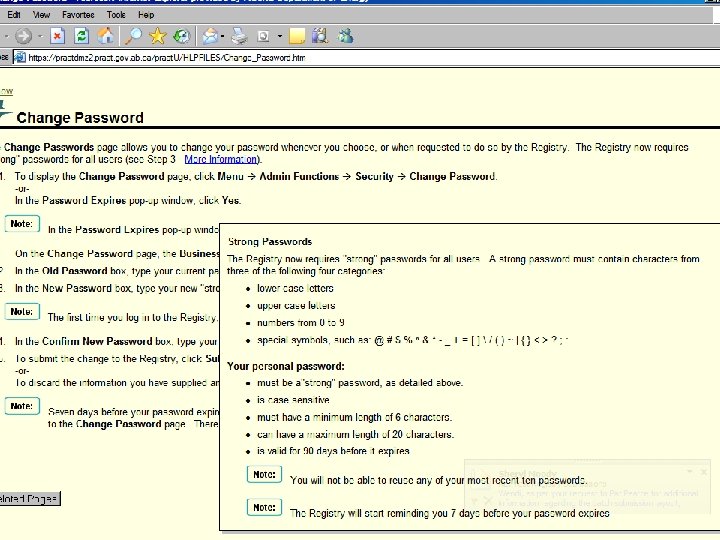Click Note label beside 'not be able to reuse'
Screen dimensions: 720x540
(264, 475)
